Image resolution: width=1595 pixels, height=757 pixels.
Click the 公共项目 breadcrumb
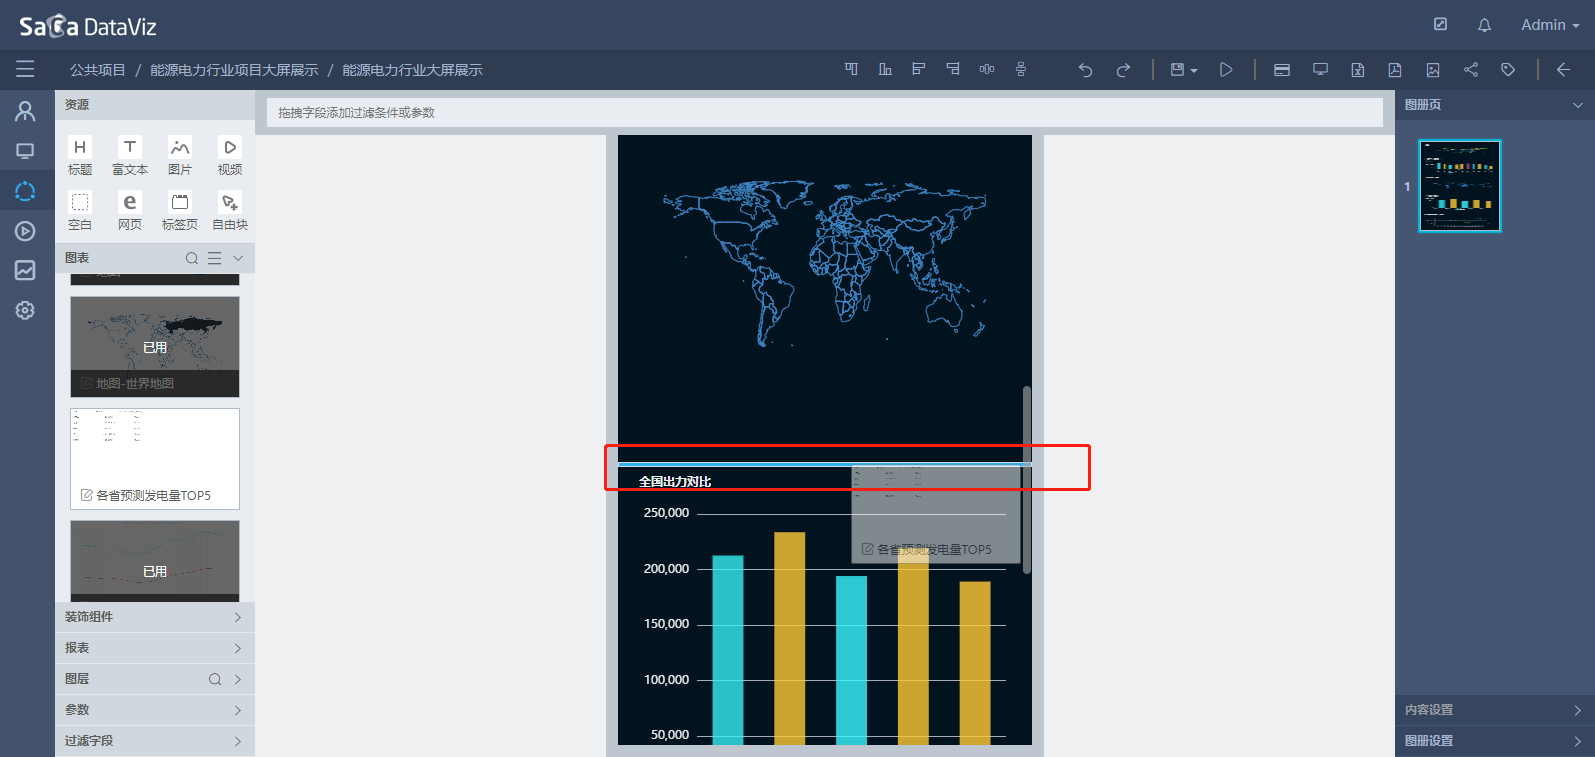98,70
